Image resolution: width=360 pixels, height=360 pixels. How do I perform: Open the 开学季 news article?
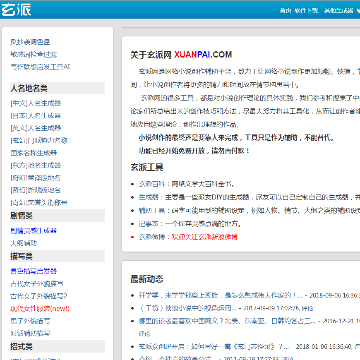pos(220,295)
